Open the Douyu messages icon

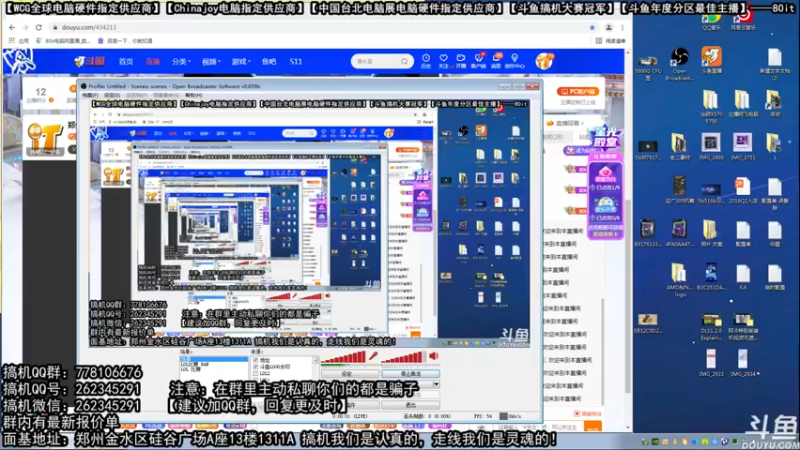(496, 61)
